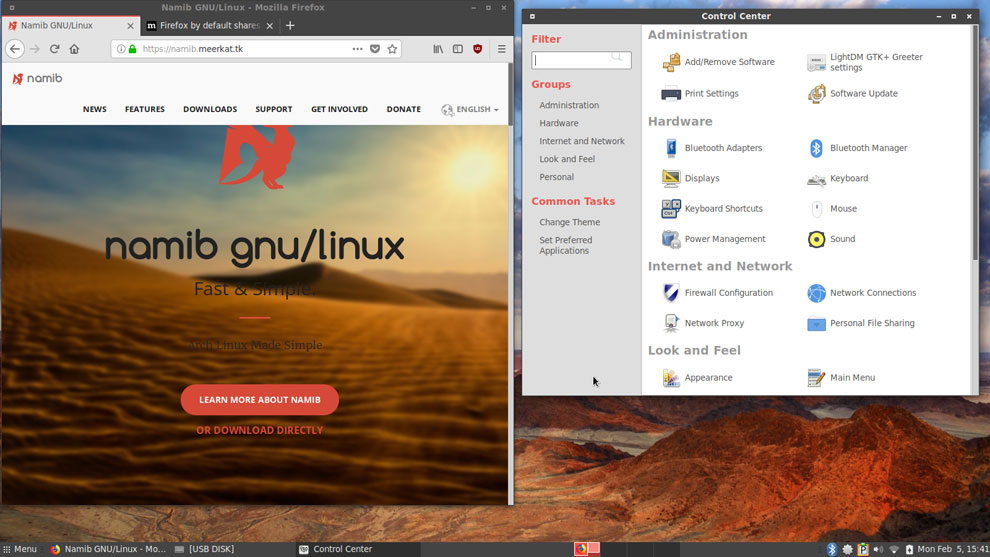Open the News menu on website
This screenshot has width=990, height=557.
(x=95, y=109)
